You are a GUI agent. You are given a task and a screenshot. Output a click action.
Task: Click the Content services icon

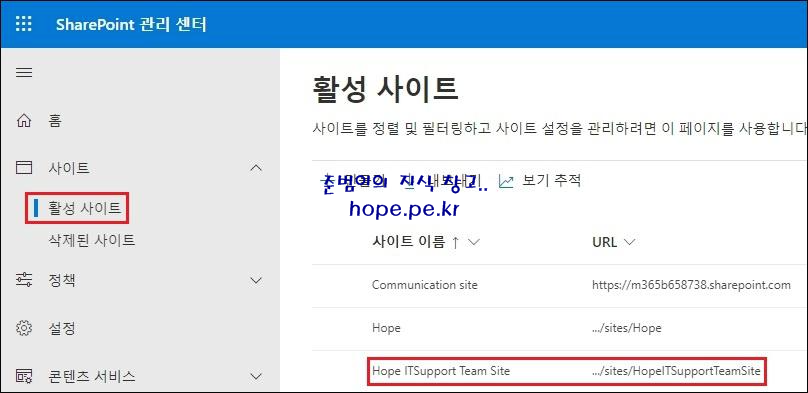24,376
